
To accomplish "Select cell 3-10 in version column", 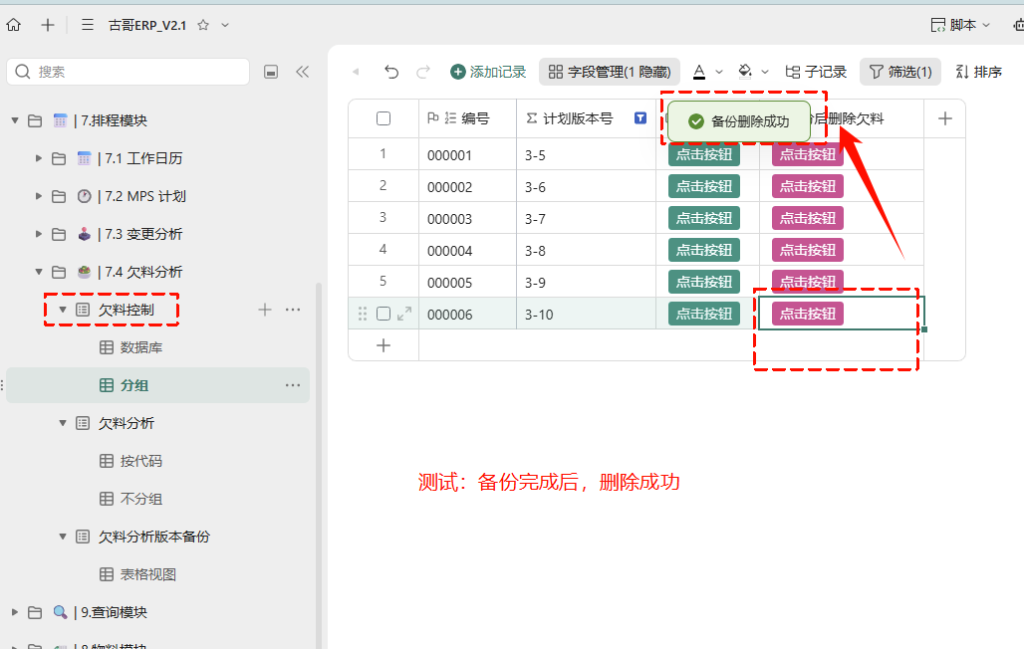I will point(586,314).
